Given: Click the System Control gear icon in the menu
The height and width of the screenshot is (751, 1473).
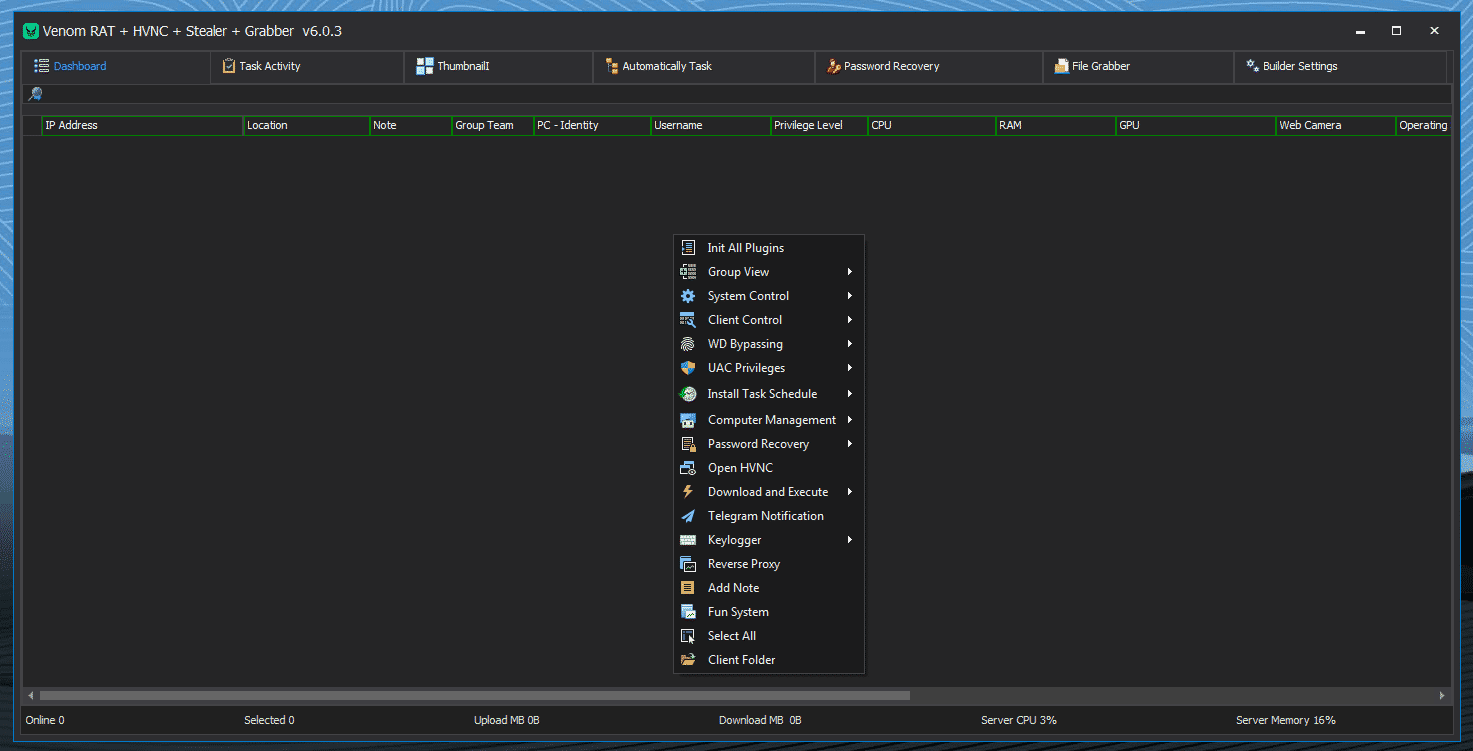Looking at the screenshot, I should click(688, 296).
